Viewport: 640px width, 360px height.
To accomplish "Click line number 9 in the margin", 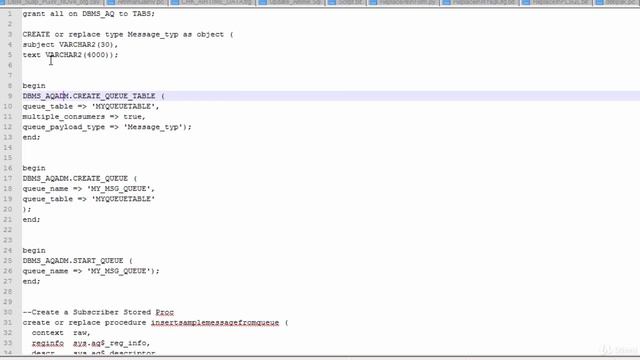I will [10, 96].
